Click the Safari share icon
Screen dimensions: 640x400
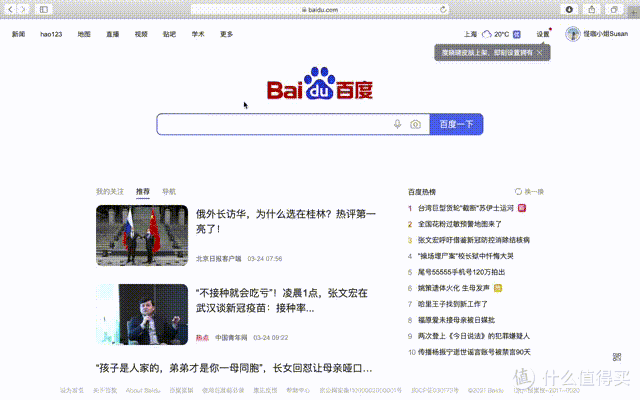pyautogui.click(x=591, y=9)
